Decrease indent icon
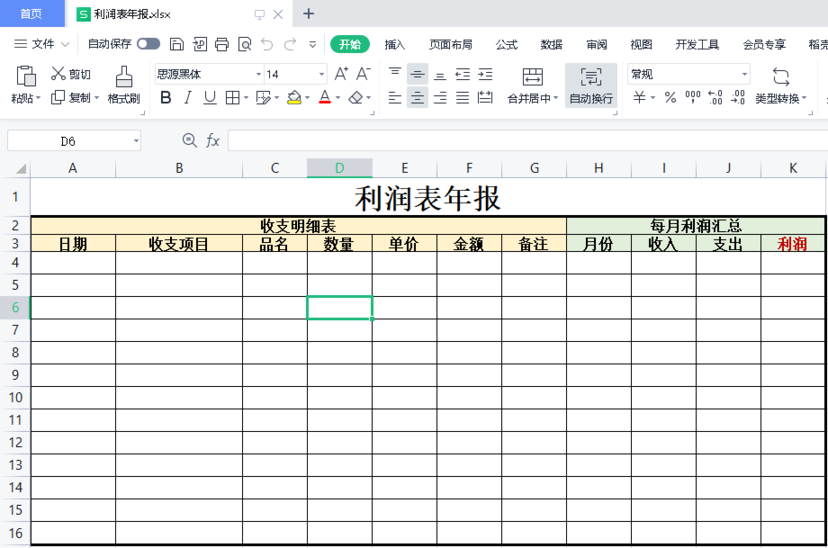 click(463, 74)
